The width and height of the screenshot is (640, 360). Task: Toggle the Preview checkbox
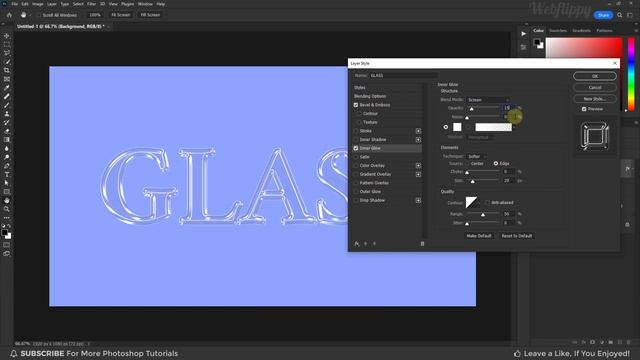[x=584, y=109]
